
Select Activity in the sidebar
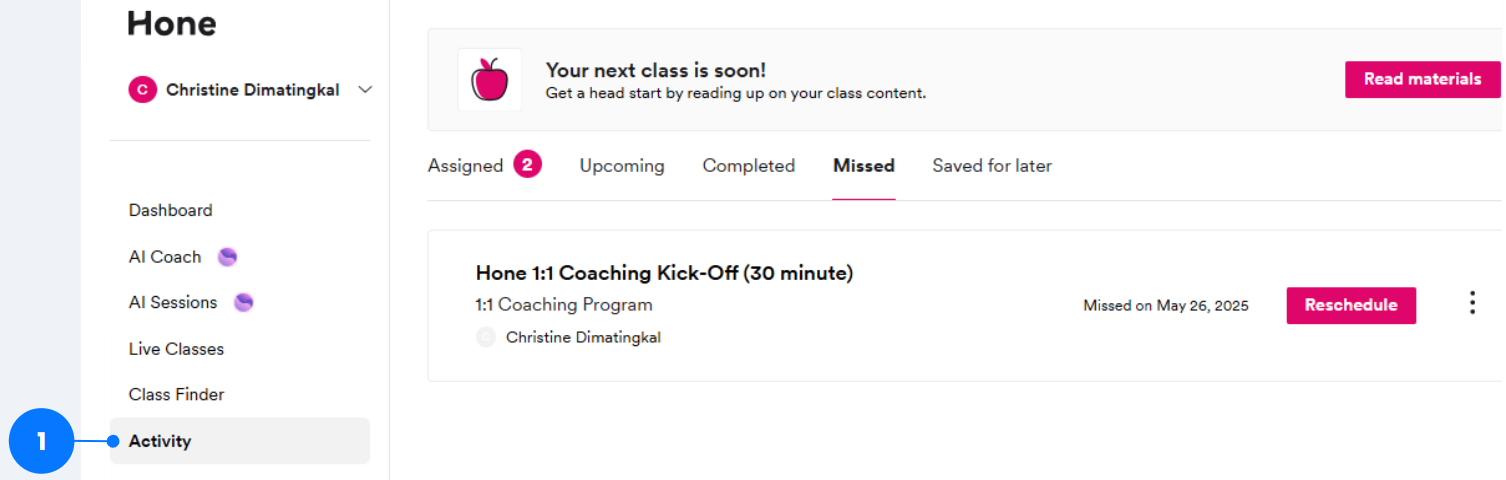point(160,441)
